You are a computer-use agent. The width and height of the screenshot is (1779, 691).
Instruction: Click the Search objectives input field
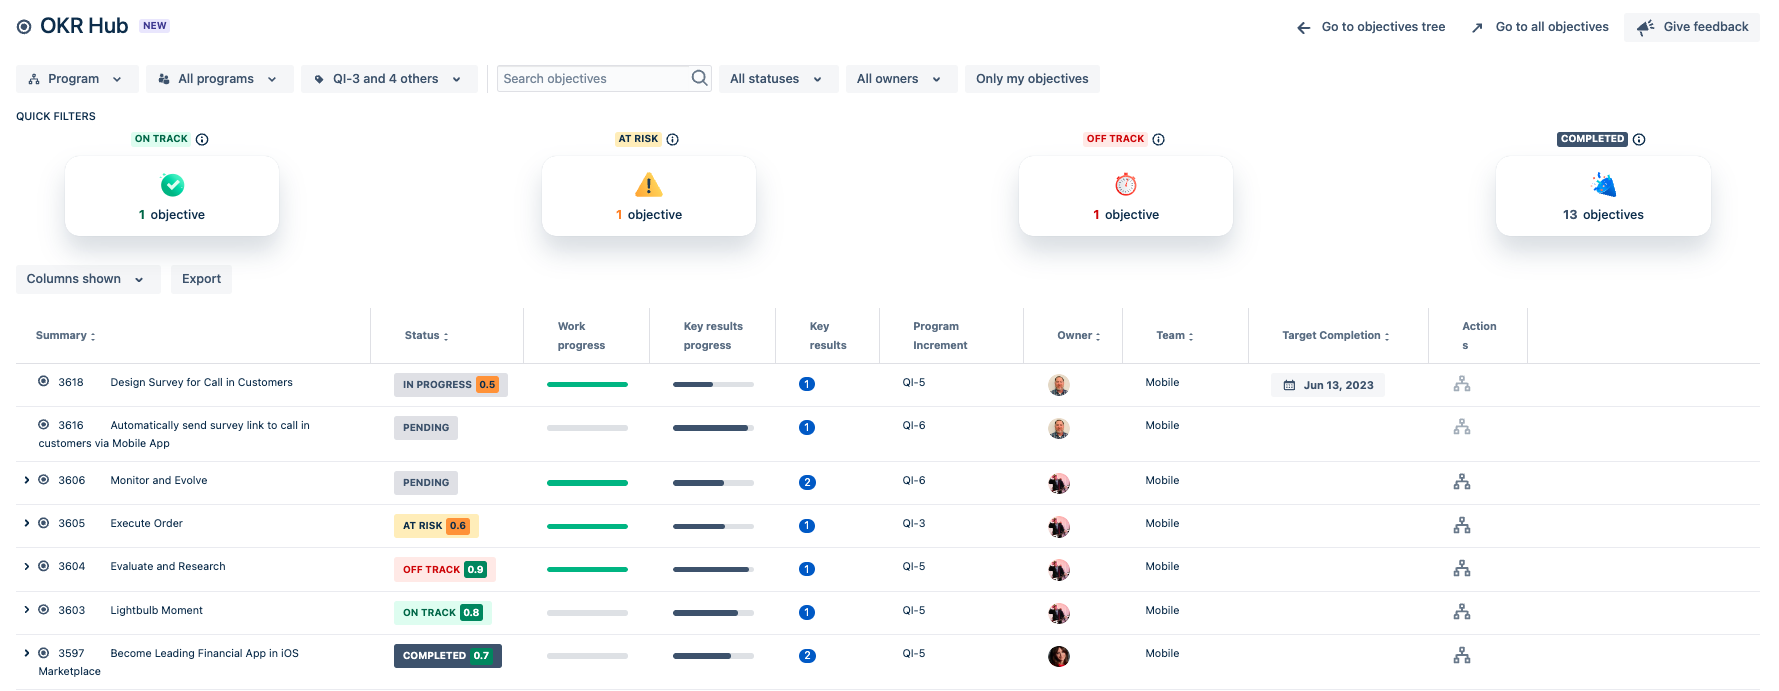pos(604,79)
